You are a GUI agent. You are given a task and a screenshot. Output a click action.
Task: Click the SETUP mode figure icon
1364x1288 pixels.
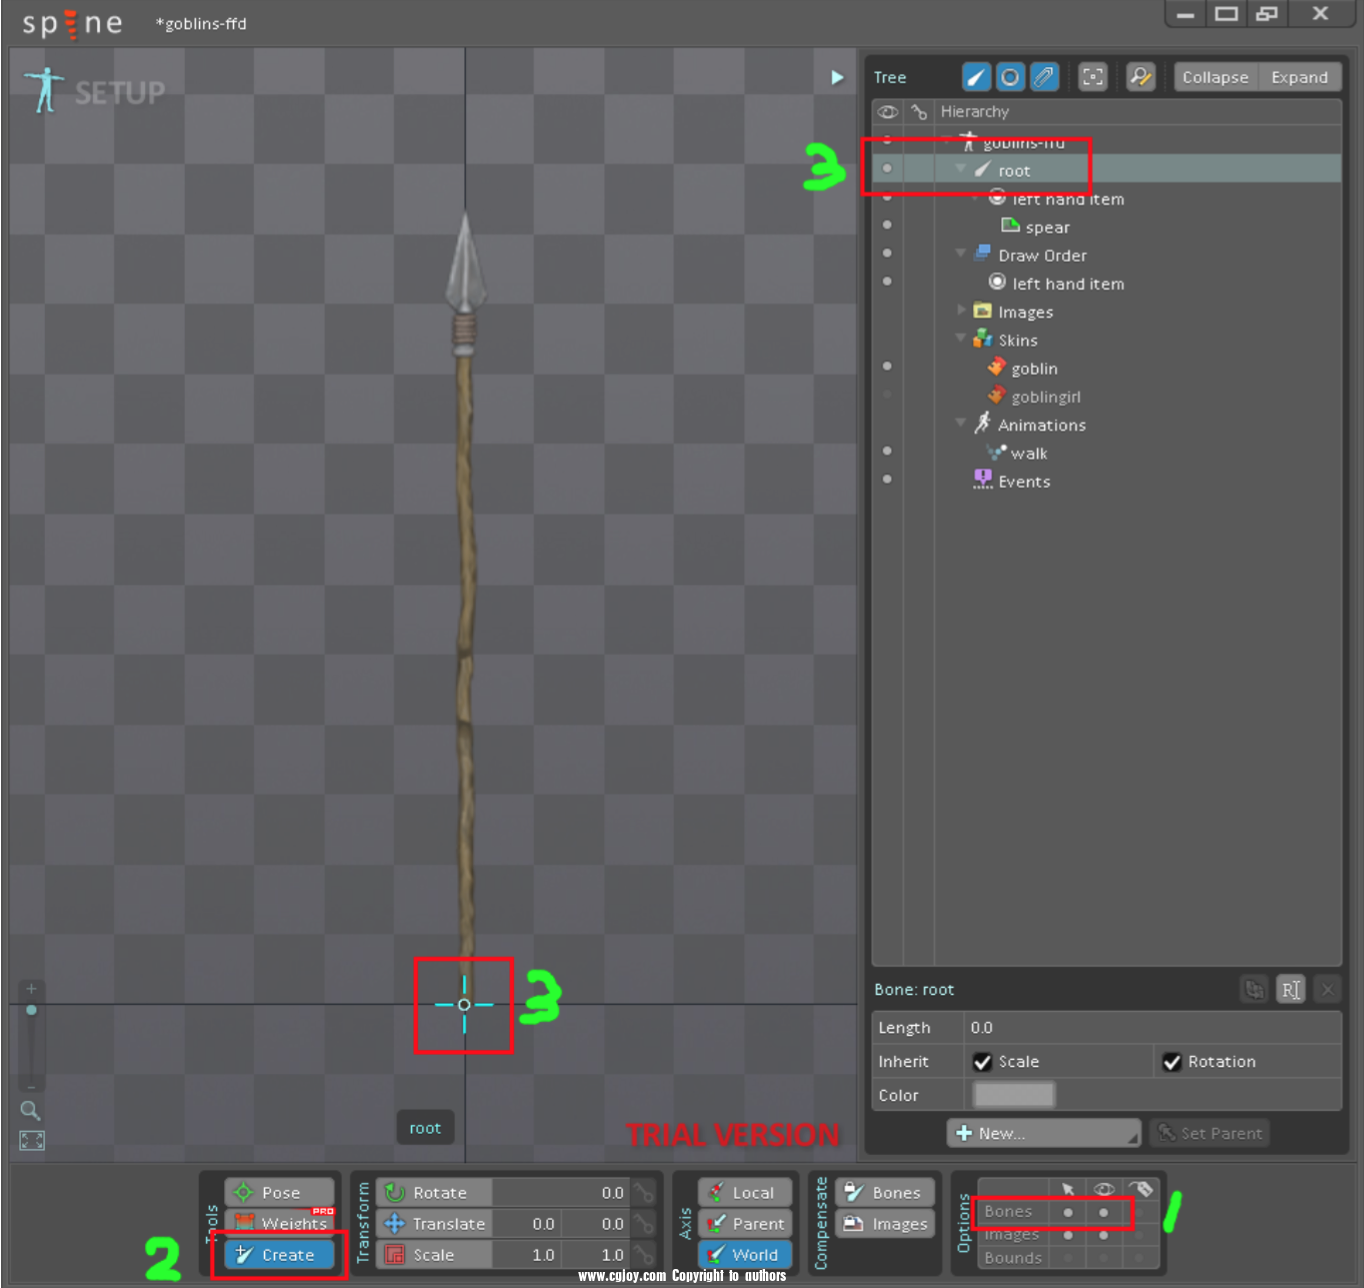43,90
